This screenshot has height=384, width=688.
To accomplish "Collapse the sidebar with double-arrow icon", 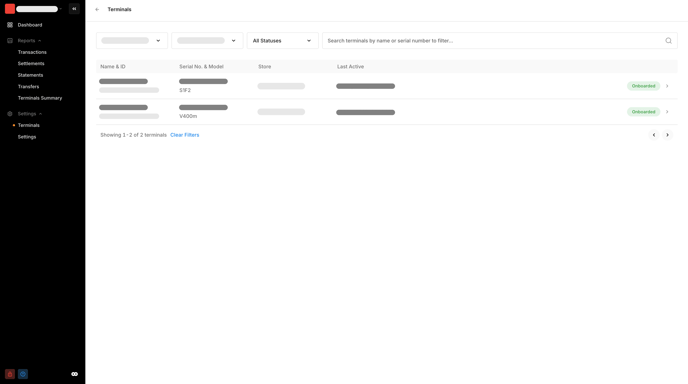I will [x=74, y=9].
